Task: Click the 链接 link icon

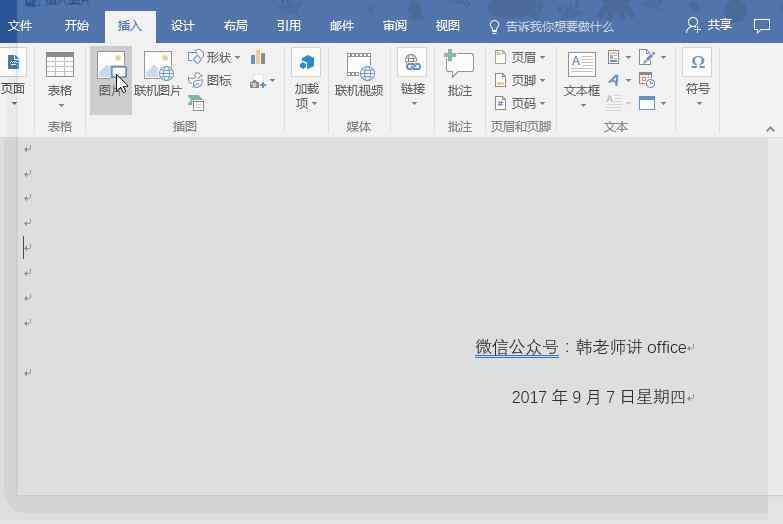Action: click(412, 62)
